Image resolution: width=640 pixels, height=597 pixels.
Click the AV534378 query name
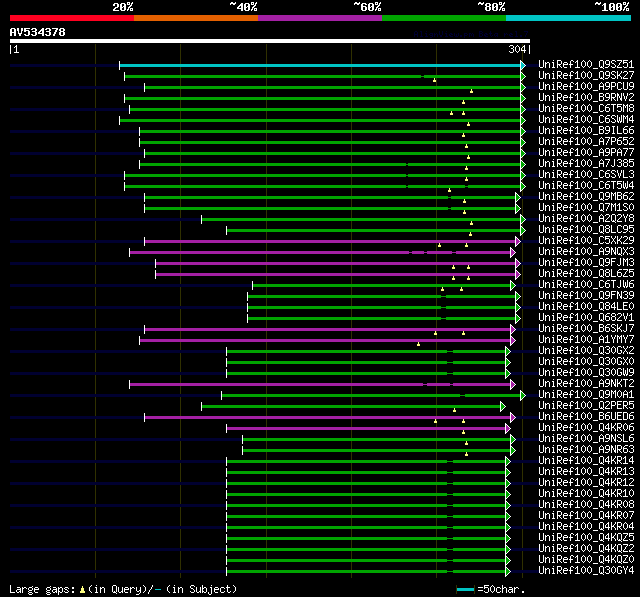coord(38,32)
